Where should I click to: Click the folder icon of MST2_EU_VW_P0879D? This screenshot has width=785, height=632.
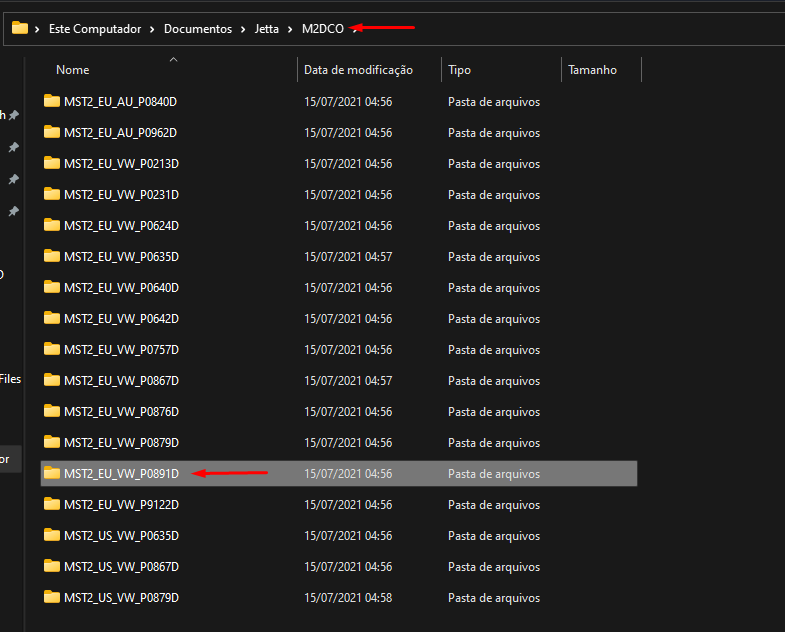click(x=52, y=443)
